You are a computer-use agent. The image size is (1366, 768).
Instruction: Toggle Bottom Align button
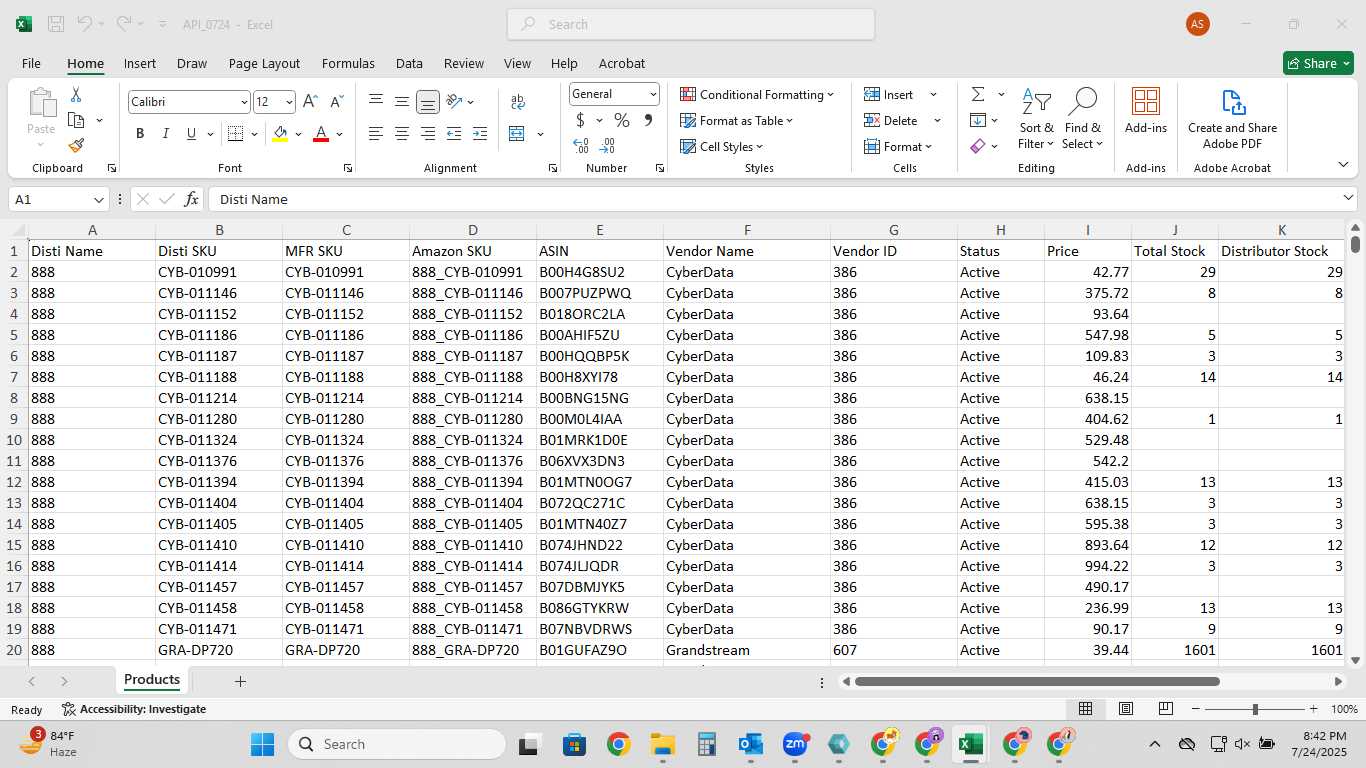click(x=427, y=101)
